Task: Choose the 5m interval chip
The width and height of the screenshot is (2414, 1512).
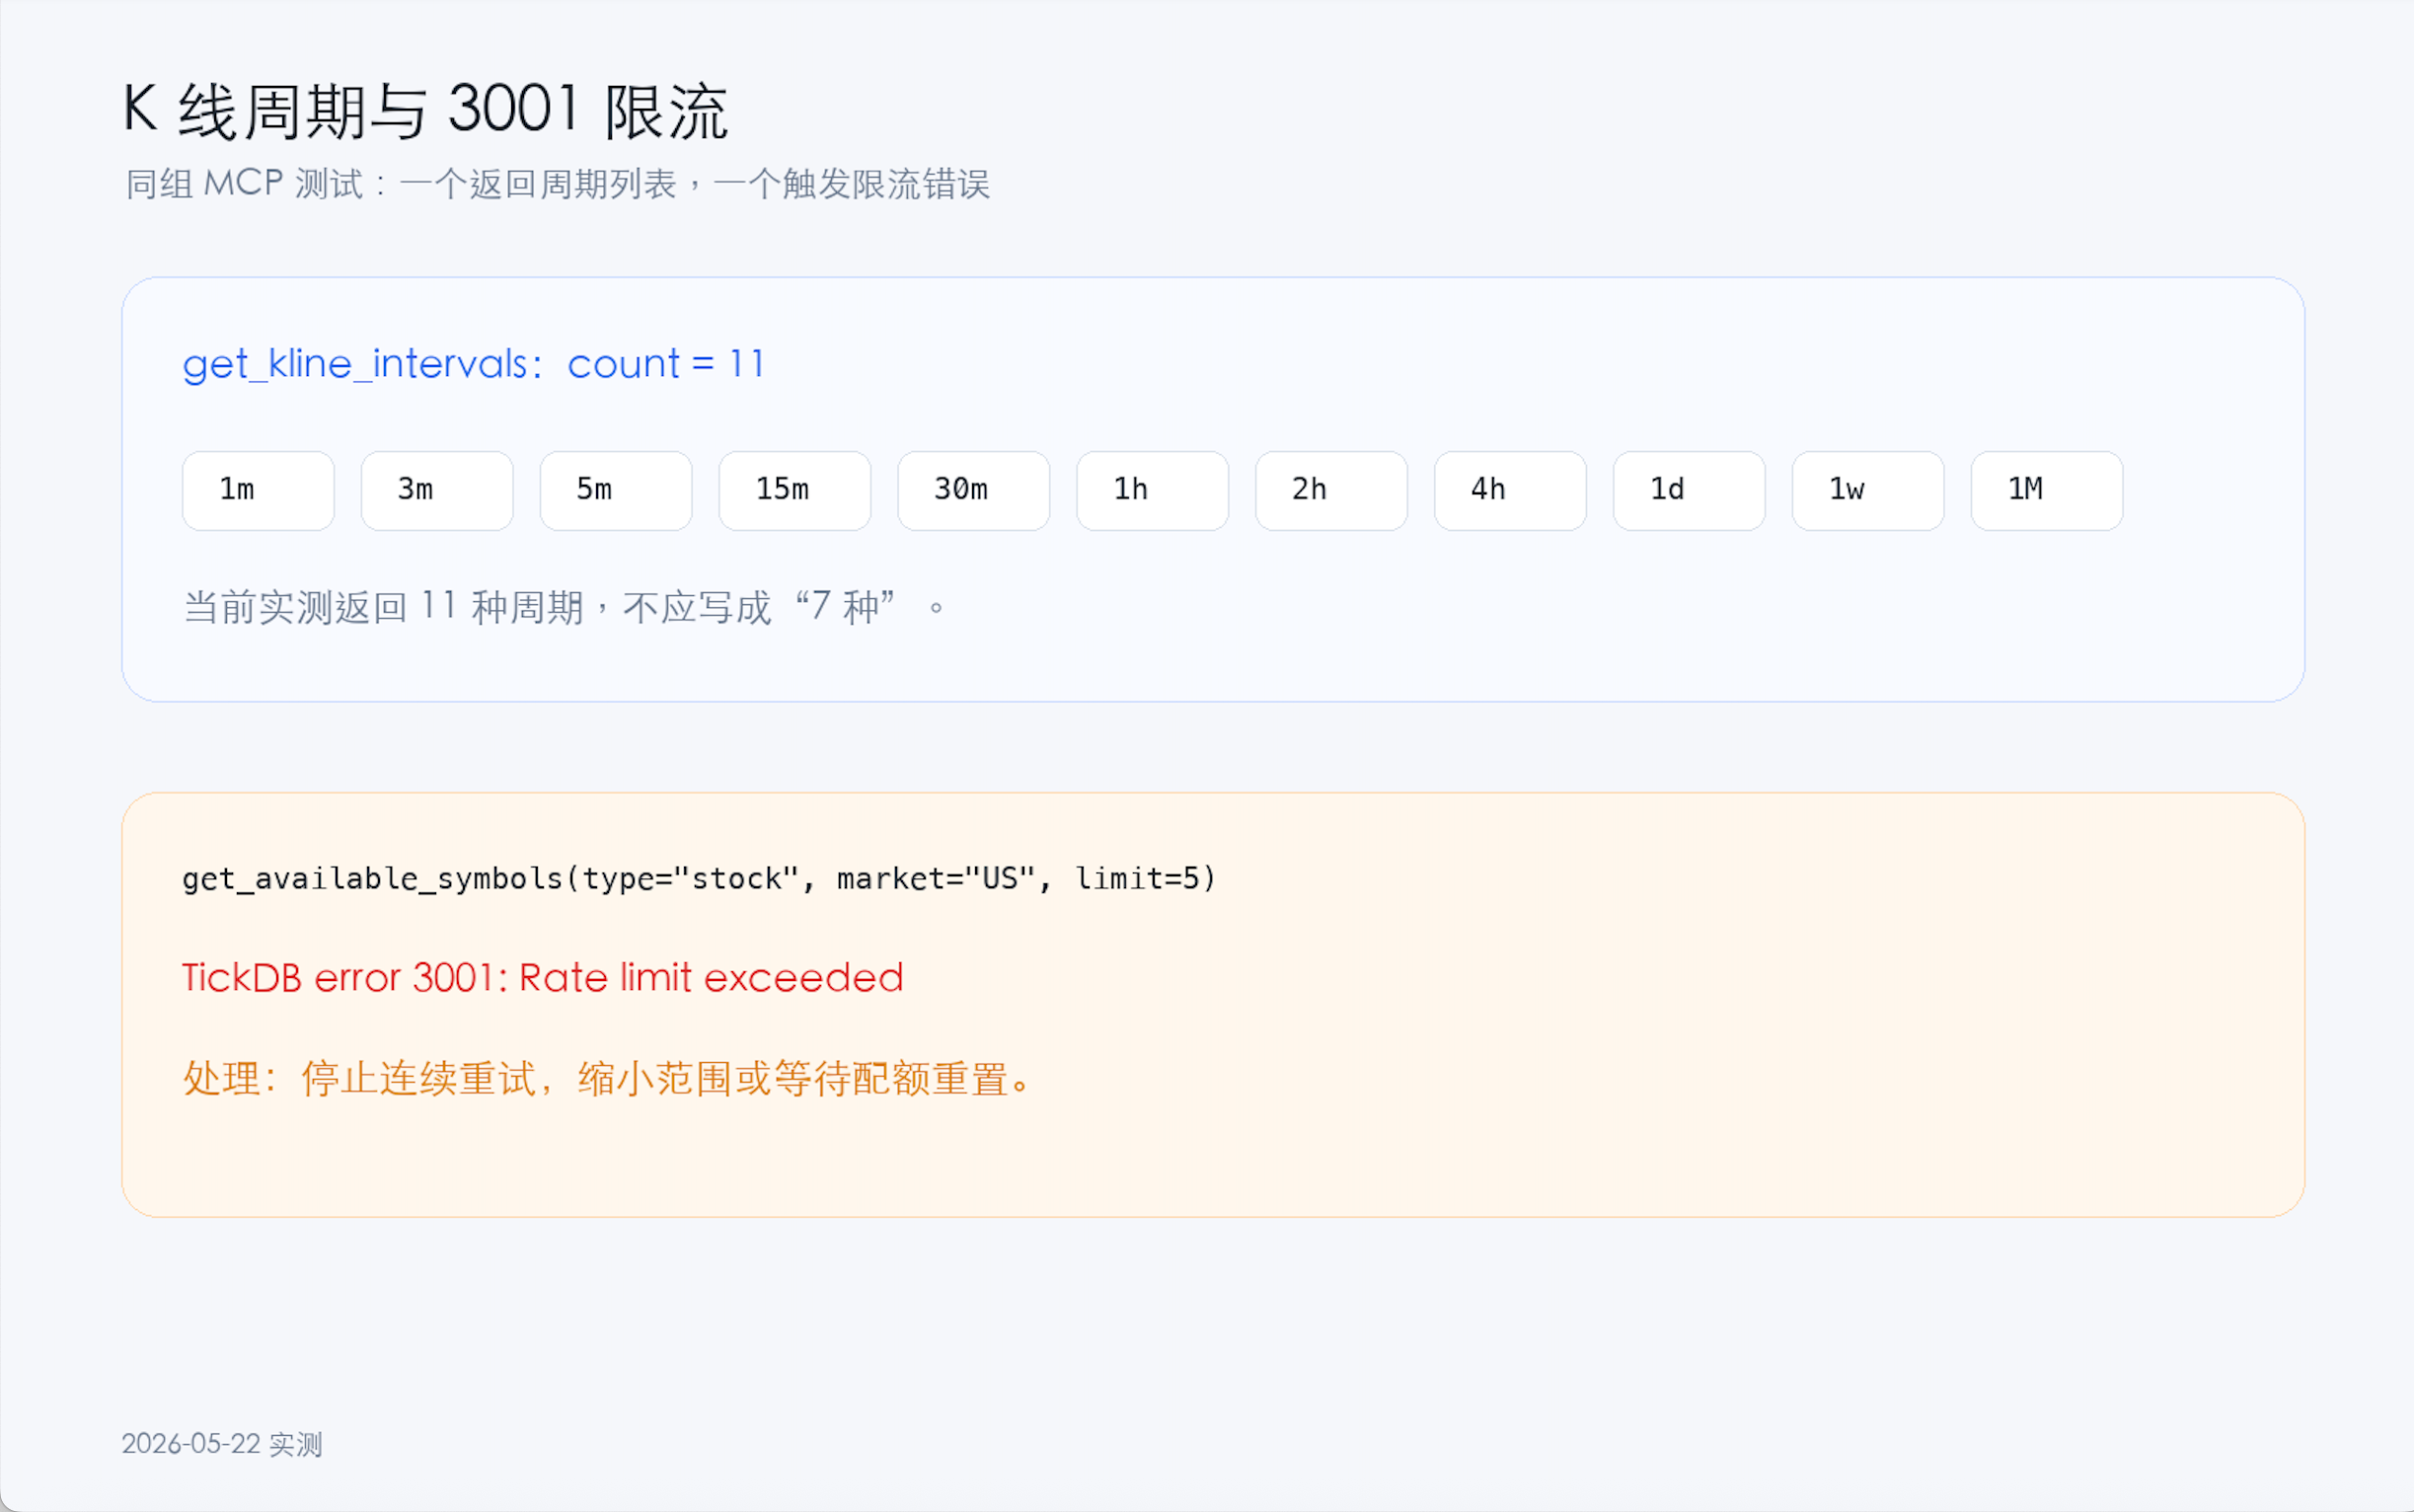Action: [x=616, y=490]
